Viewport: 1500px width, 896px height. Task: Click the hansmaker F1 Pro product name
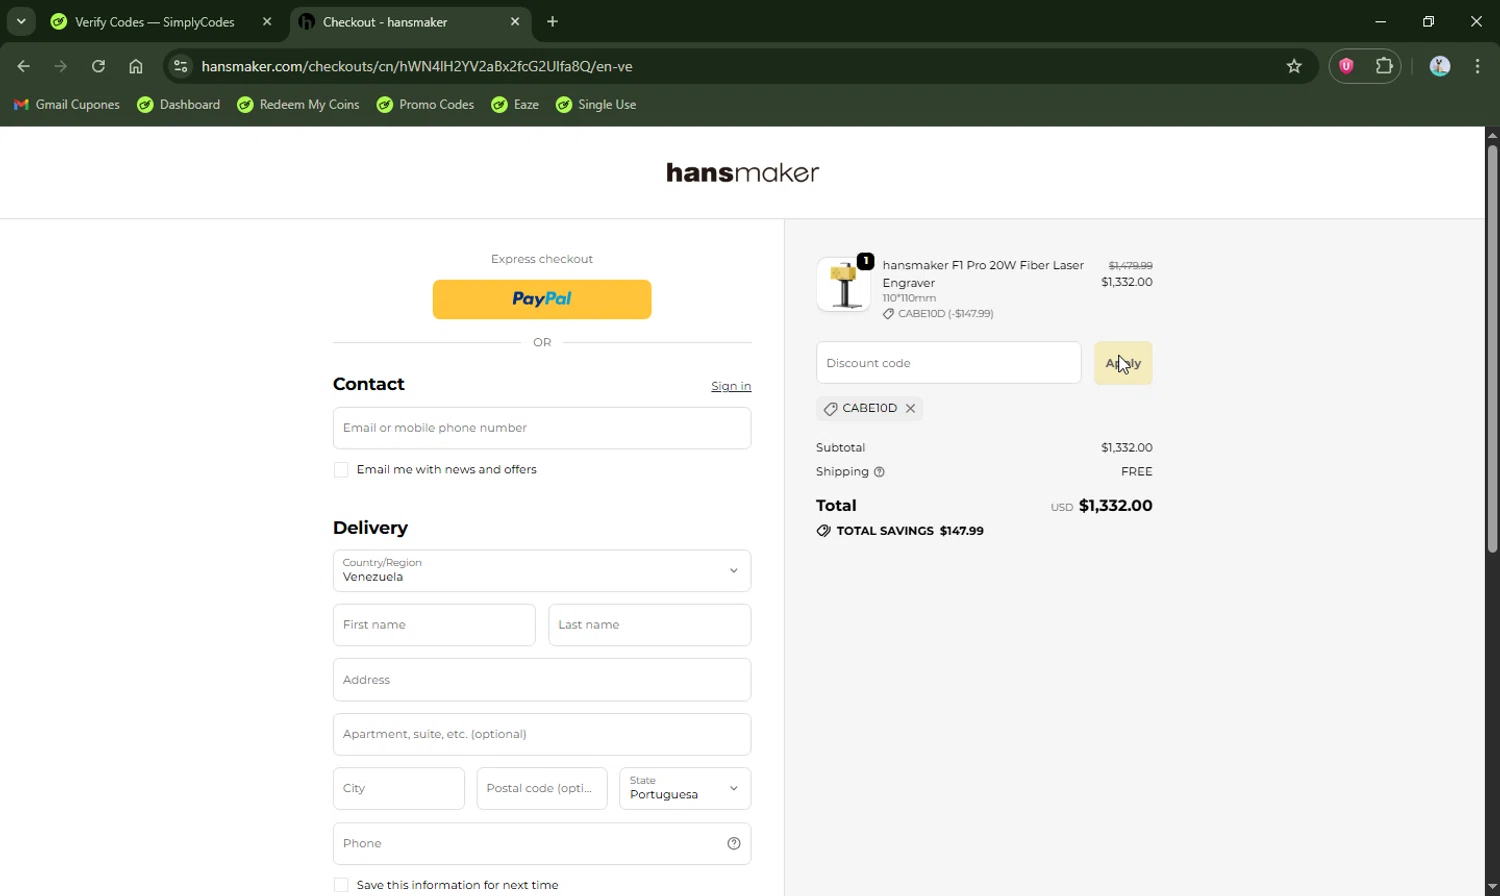click(983, 274)
